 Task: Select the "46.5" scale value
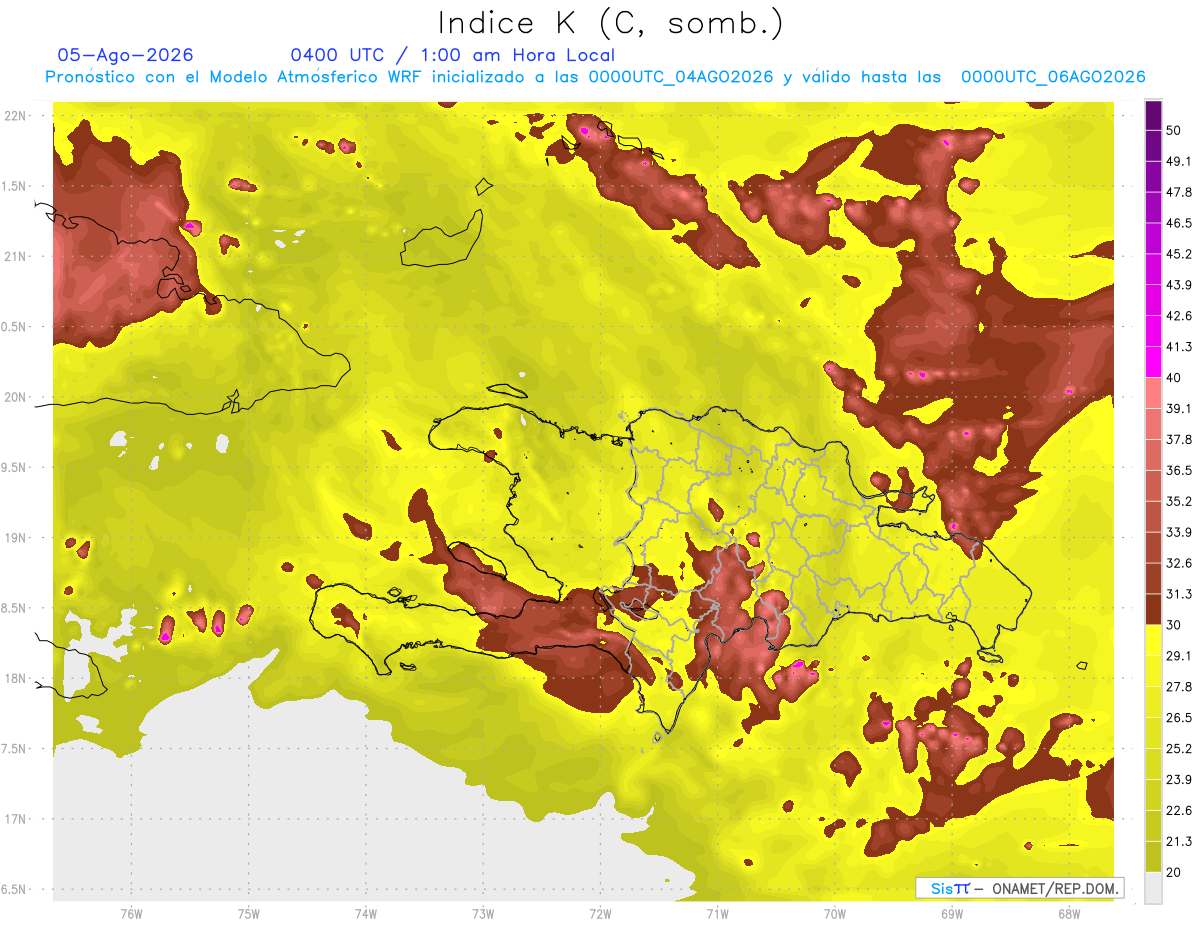pyautogui.click(x=1178, y=223)
